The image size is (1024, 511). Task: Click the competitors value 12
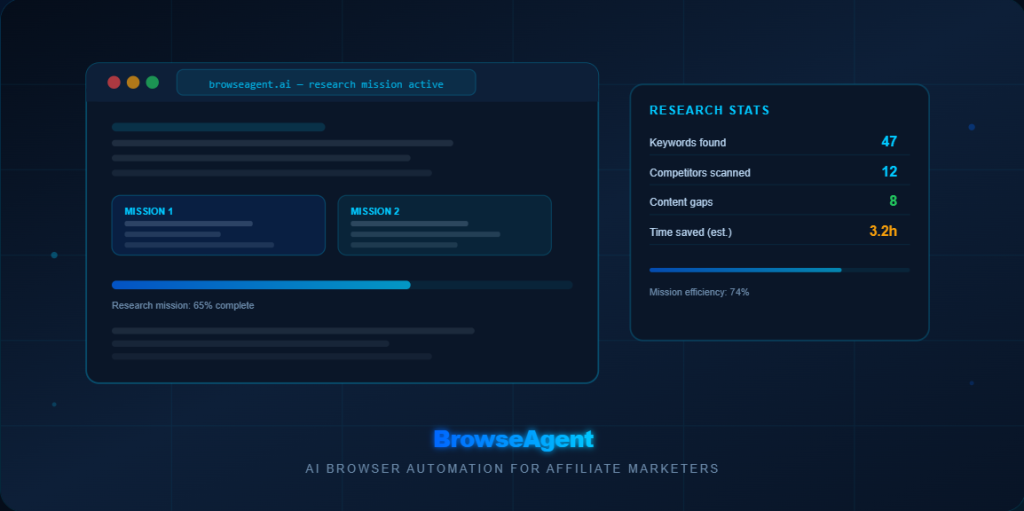pos(889,172)
